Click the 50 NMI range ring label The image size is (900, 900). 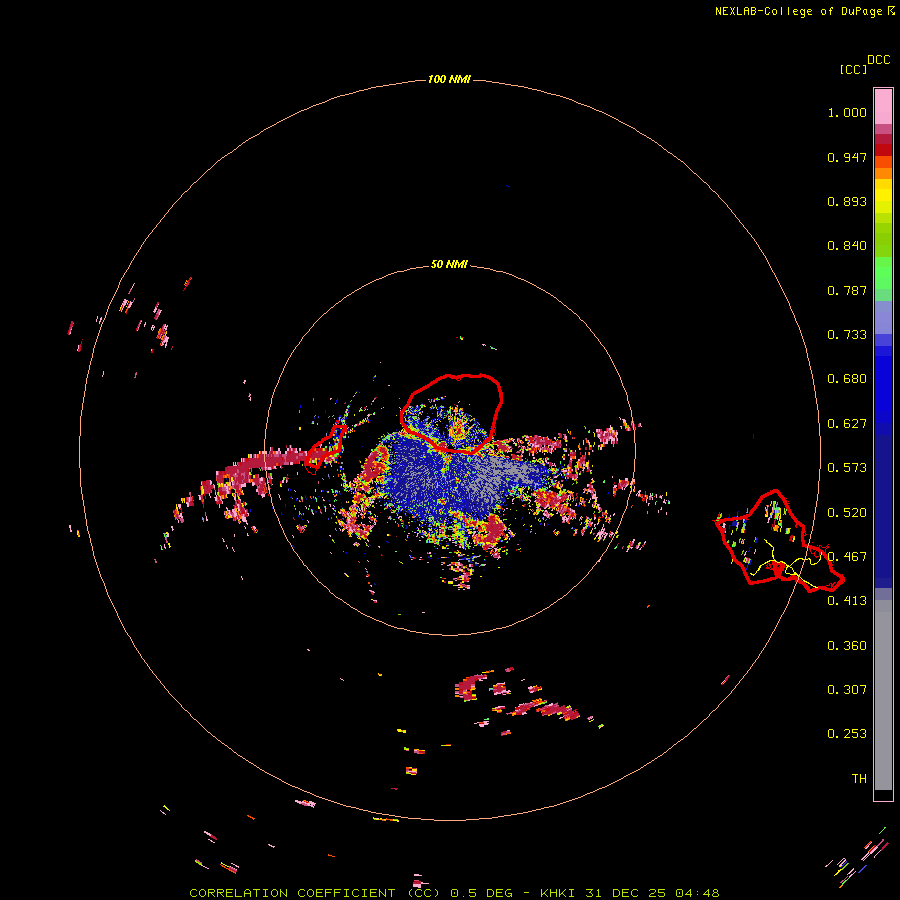[x=449, y=264]
